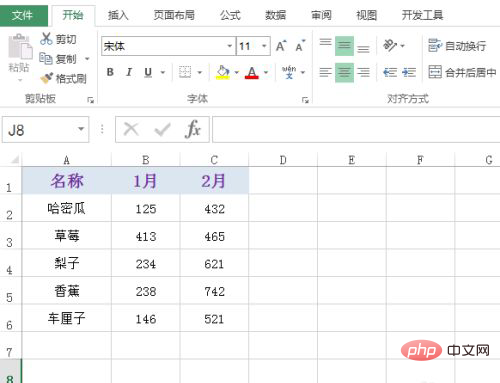Expand the paste options arrow

point(20,80)
